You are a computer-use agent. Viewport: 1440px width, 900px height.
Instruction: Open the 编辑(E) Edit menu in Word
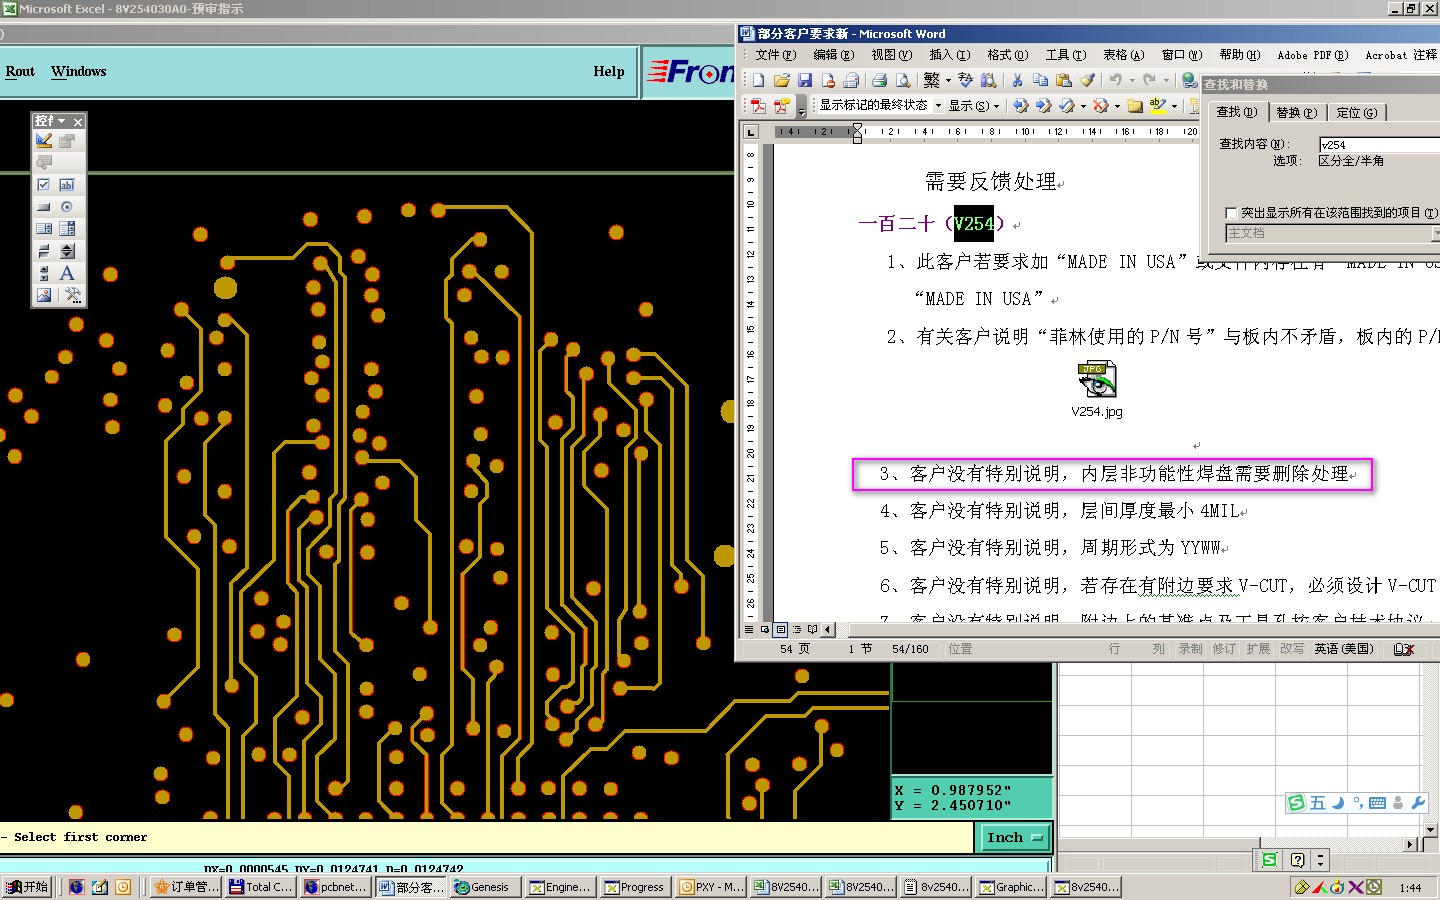pos(834,55)
